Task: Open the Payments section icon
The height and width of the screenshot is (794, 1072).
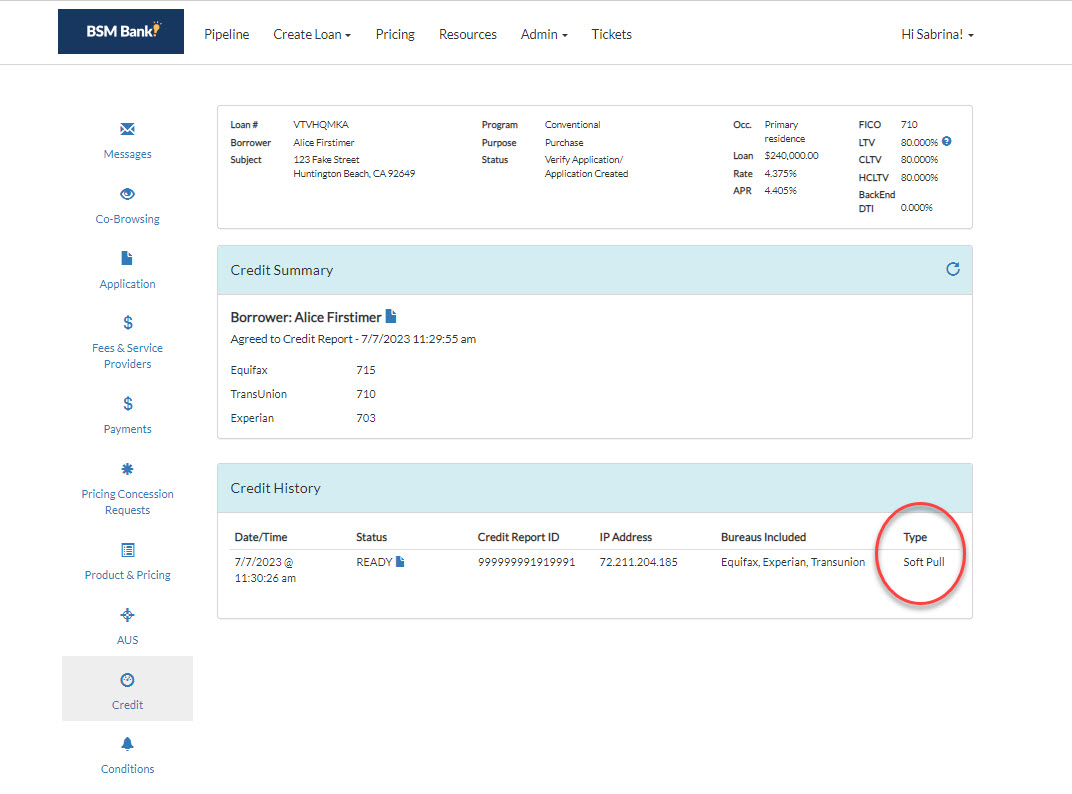Action: [x=127, y=403]
